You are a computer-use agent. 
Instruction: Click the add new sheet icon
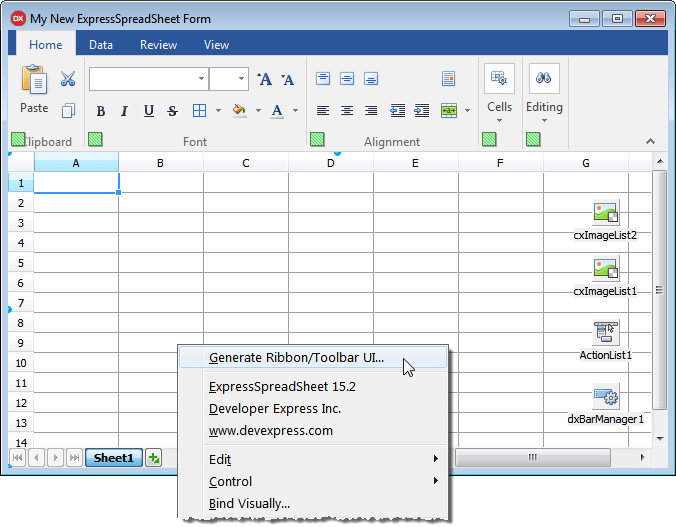coord(154,458)
